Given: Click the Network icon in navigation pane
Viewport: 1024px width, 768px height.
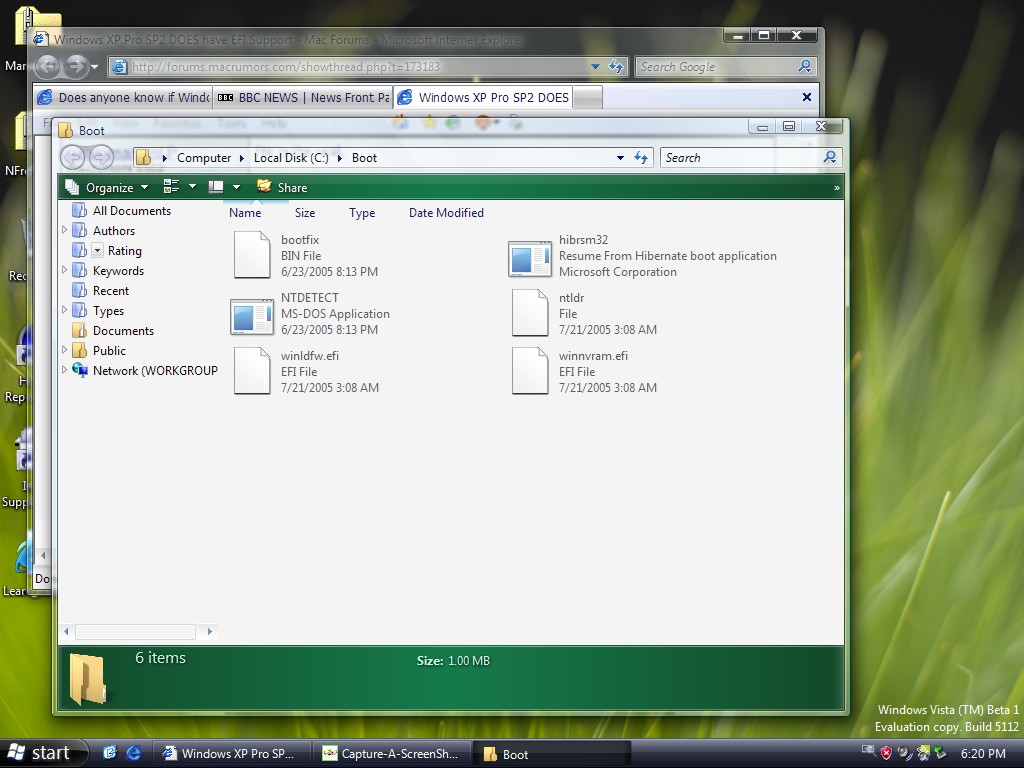Looking at the screenshot, I should [x=80, y=370].
